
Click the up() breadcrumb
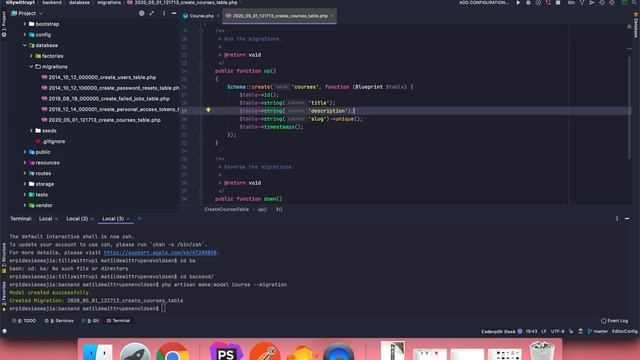point(262,209)
